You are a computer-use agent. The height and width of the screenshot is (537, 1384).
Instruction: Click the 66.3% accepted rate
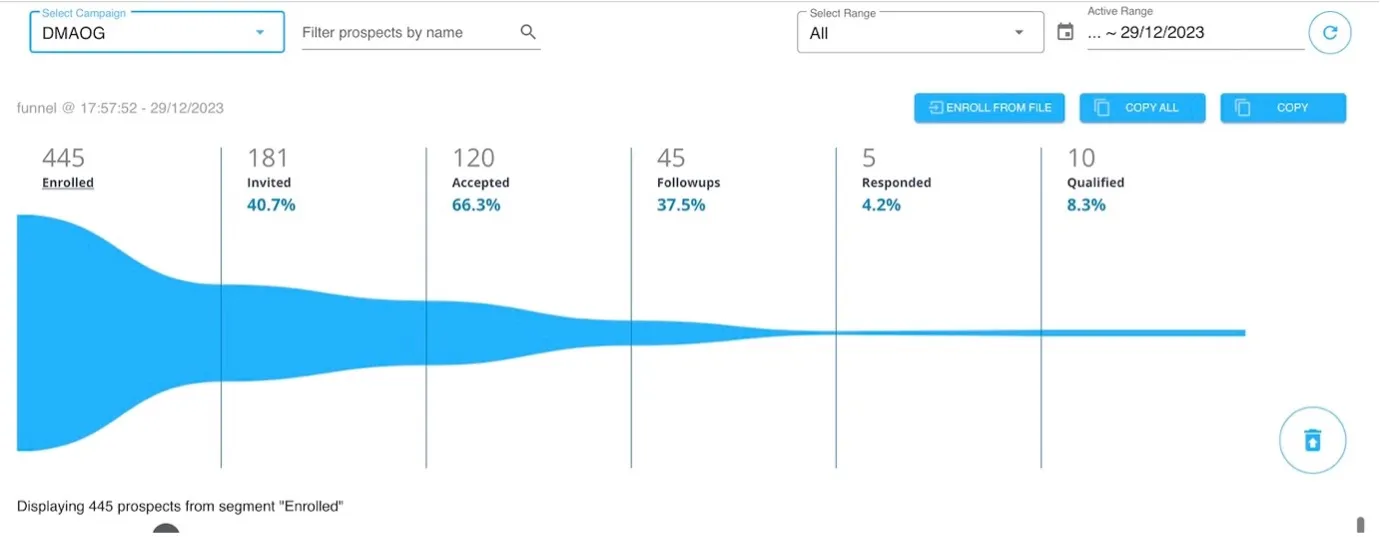pos(476,205)
